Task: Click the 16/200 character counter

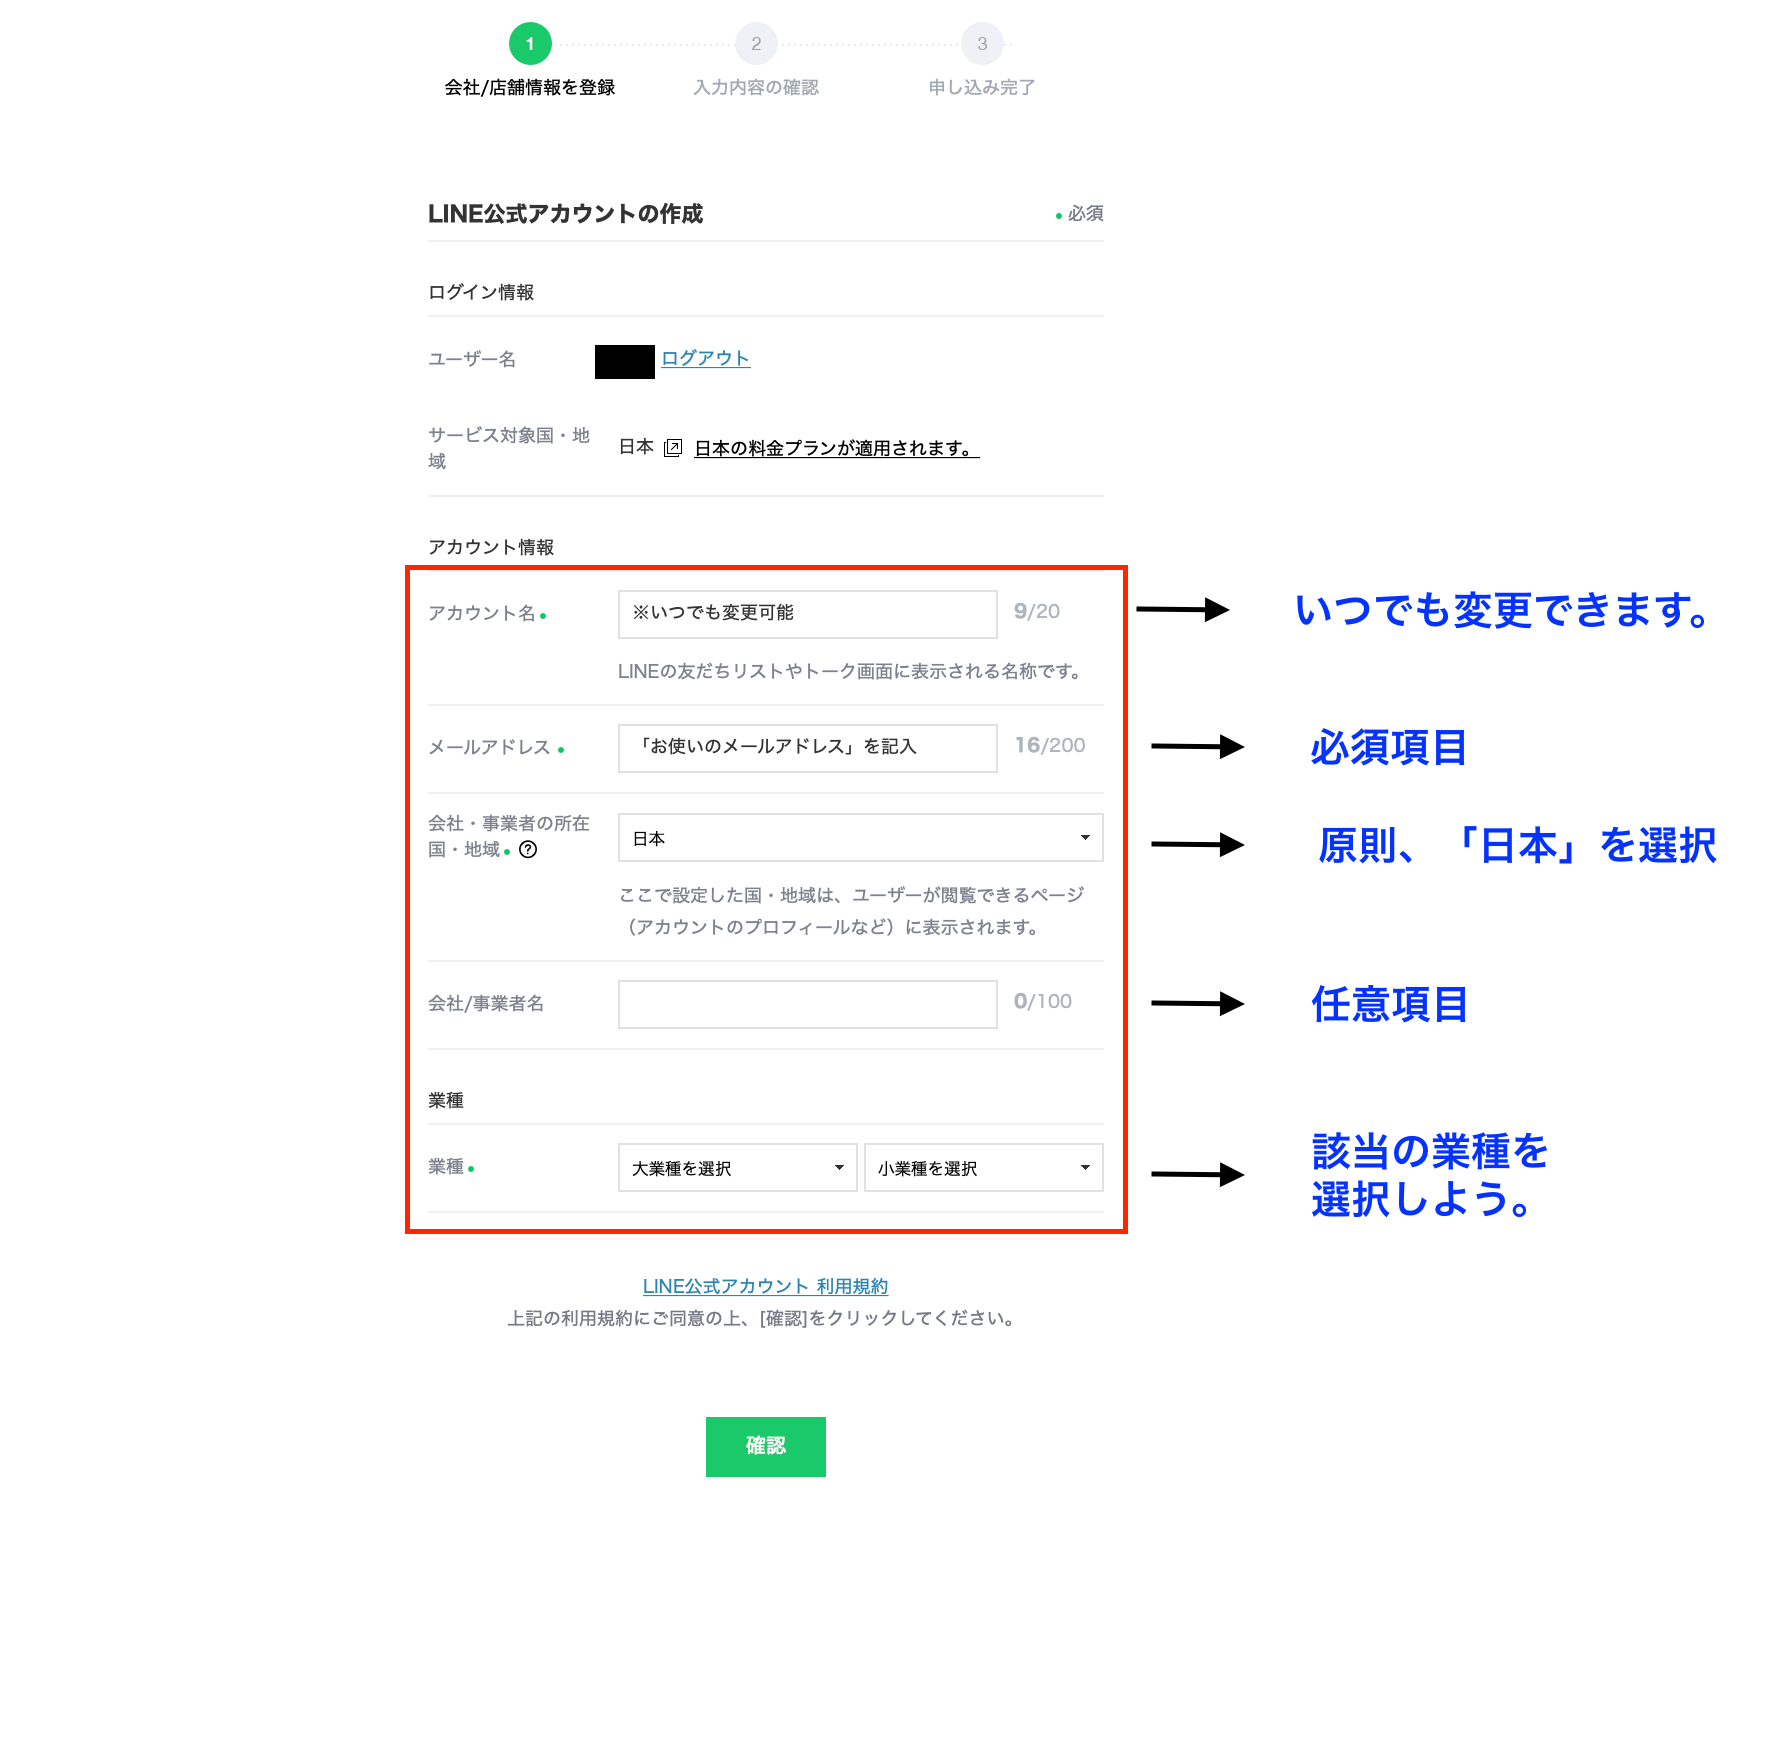Action: pos(1050,745)
